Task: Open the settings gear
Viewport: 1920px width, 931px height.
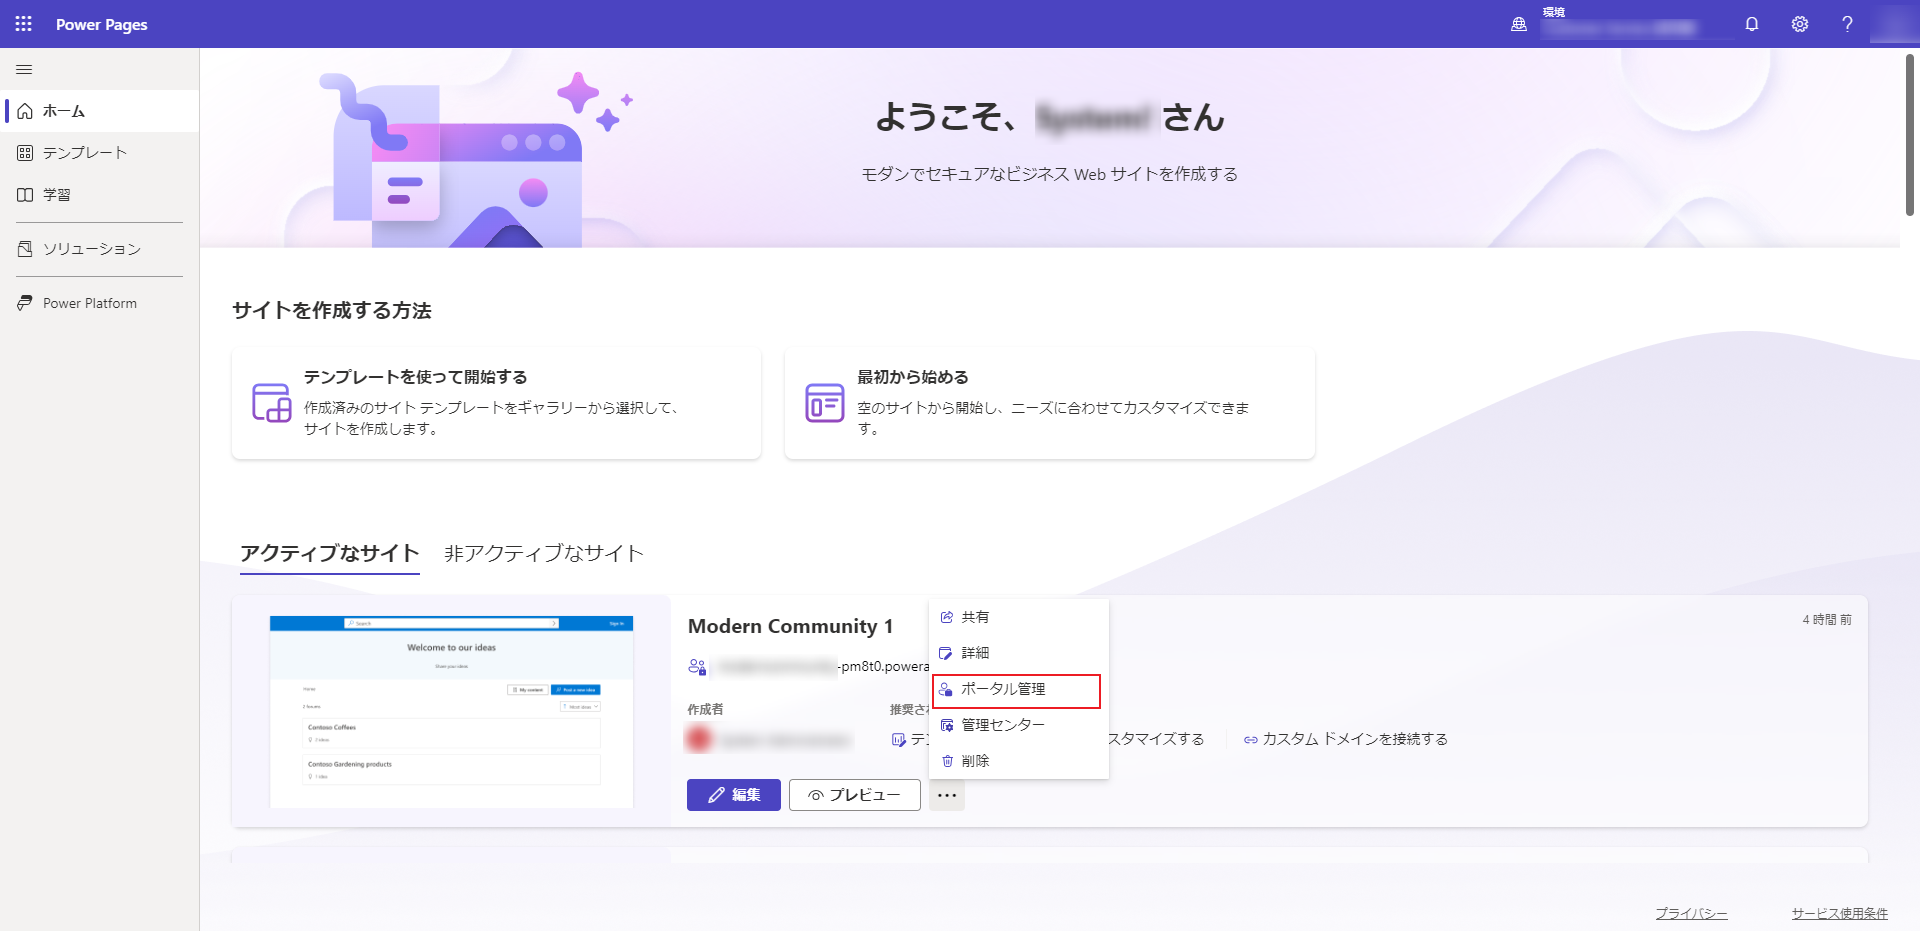Action: point(1800,23)
